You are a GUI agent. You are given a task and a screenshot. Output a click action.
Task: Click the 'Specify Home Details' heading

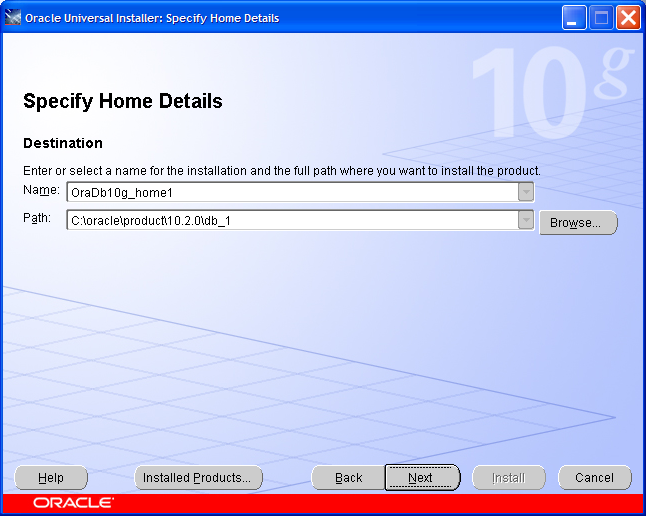(x=123, y=101)
